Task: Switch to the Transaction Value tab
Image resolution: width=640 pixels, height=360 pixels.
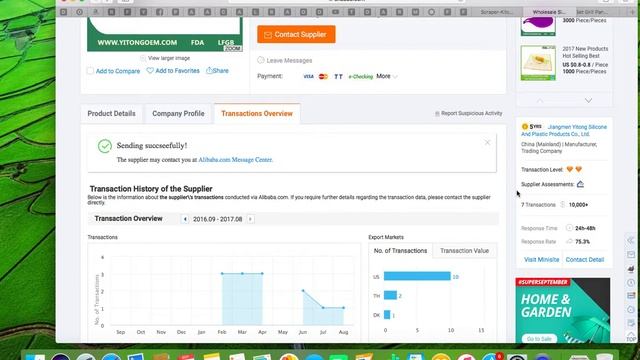Action: [464, 251]
